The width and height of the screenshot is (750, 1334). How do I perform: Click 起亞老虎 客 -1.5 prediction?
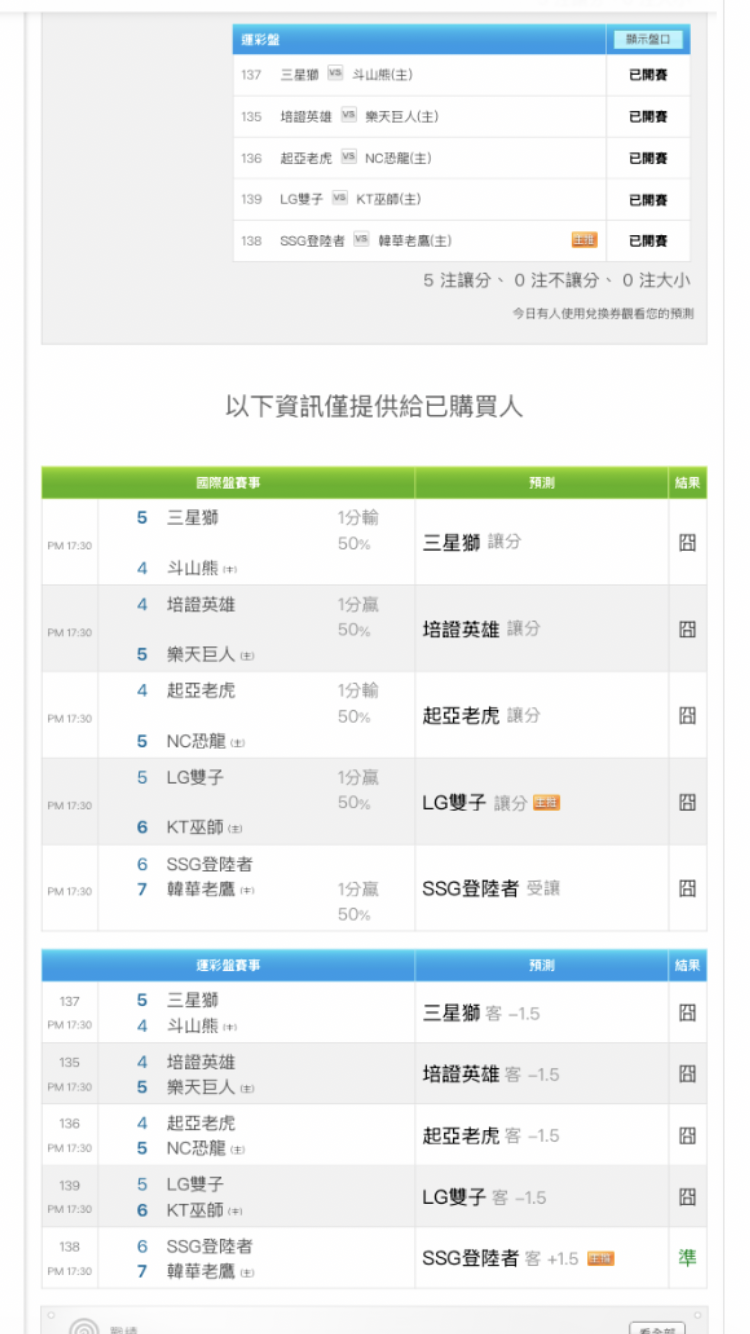tap(490, 1136)
